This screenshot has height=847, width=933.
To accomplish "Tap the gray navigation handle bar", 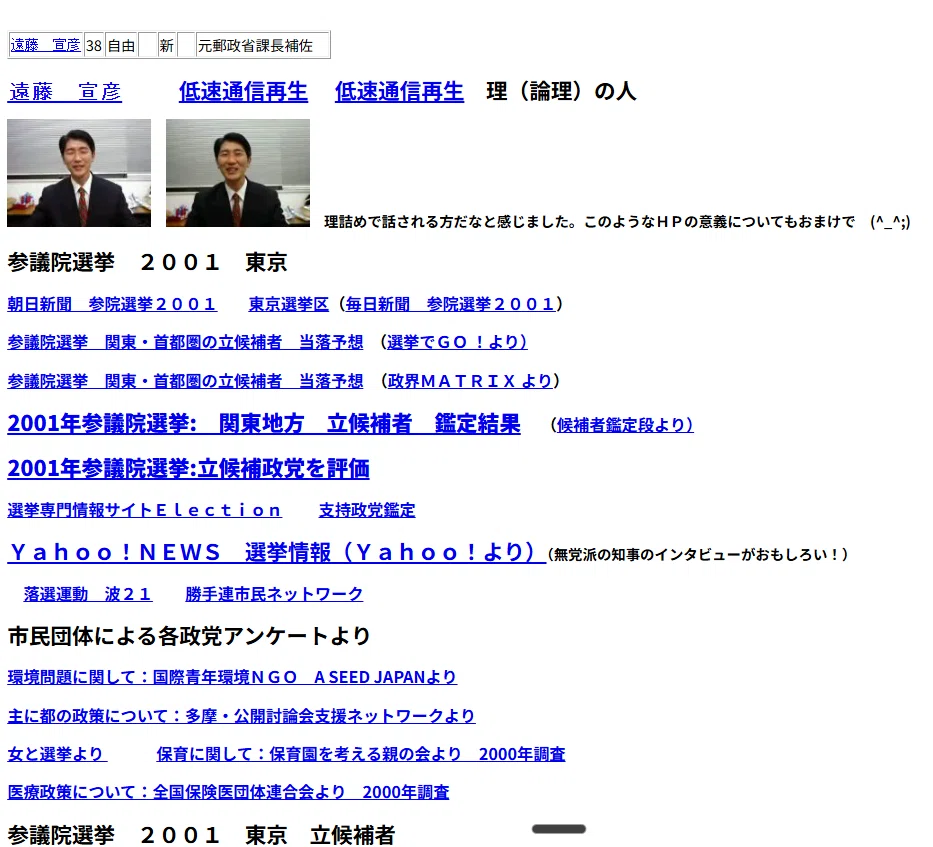I will point(559,829).
